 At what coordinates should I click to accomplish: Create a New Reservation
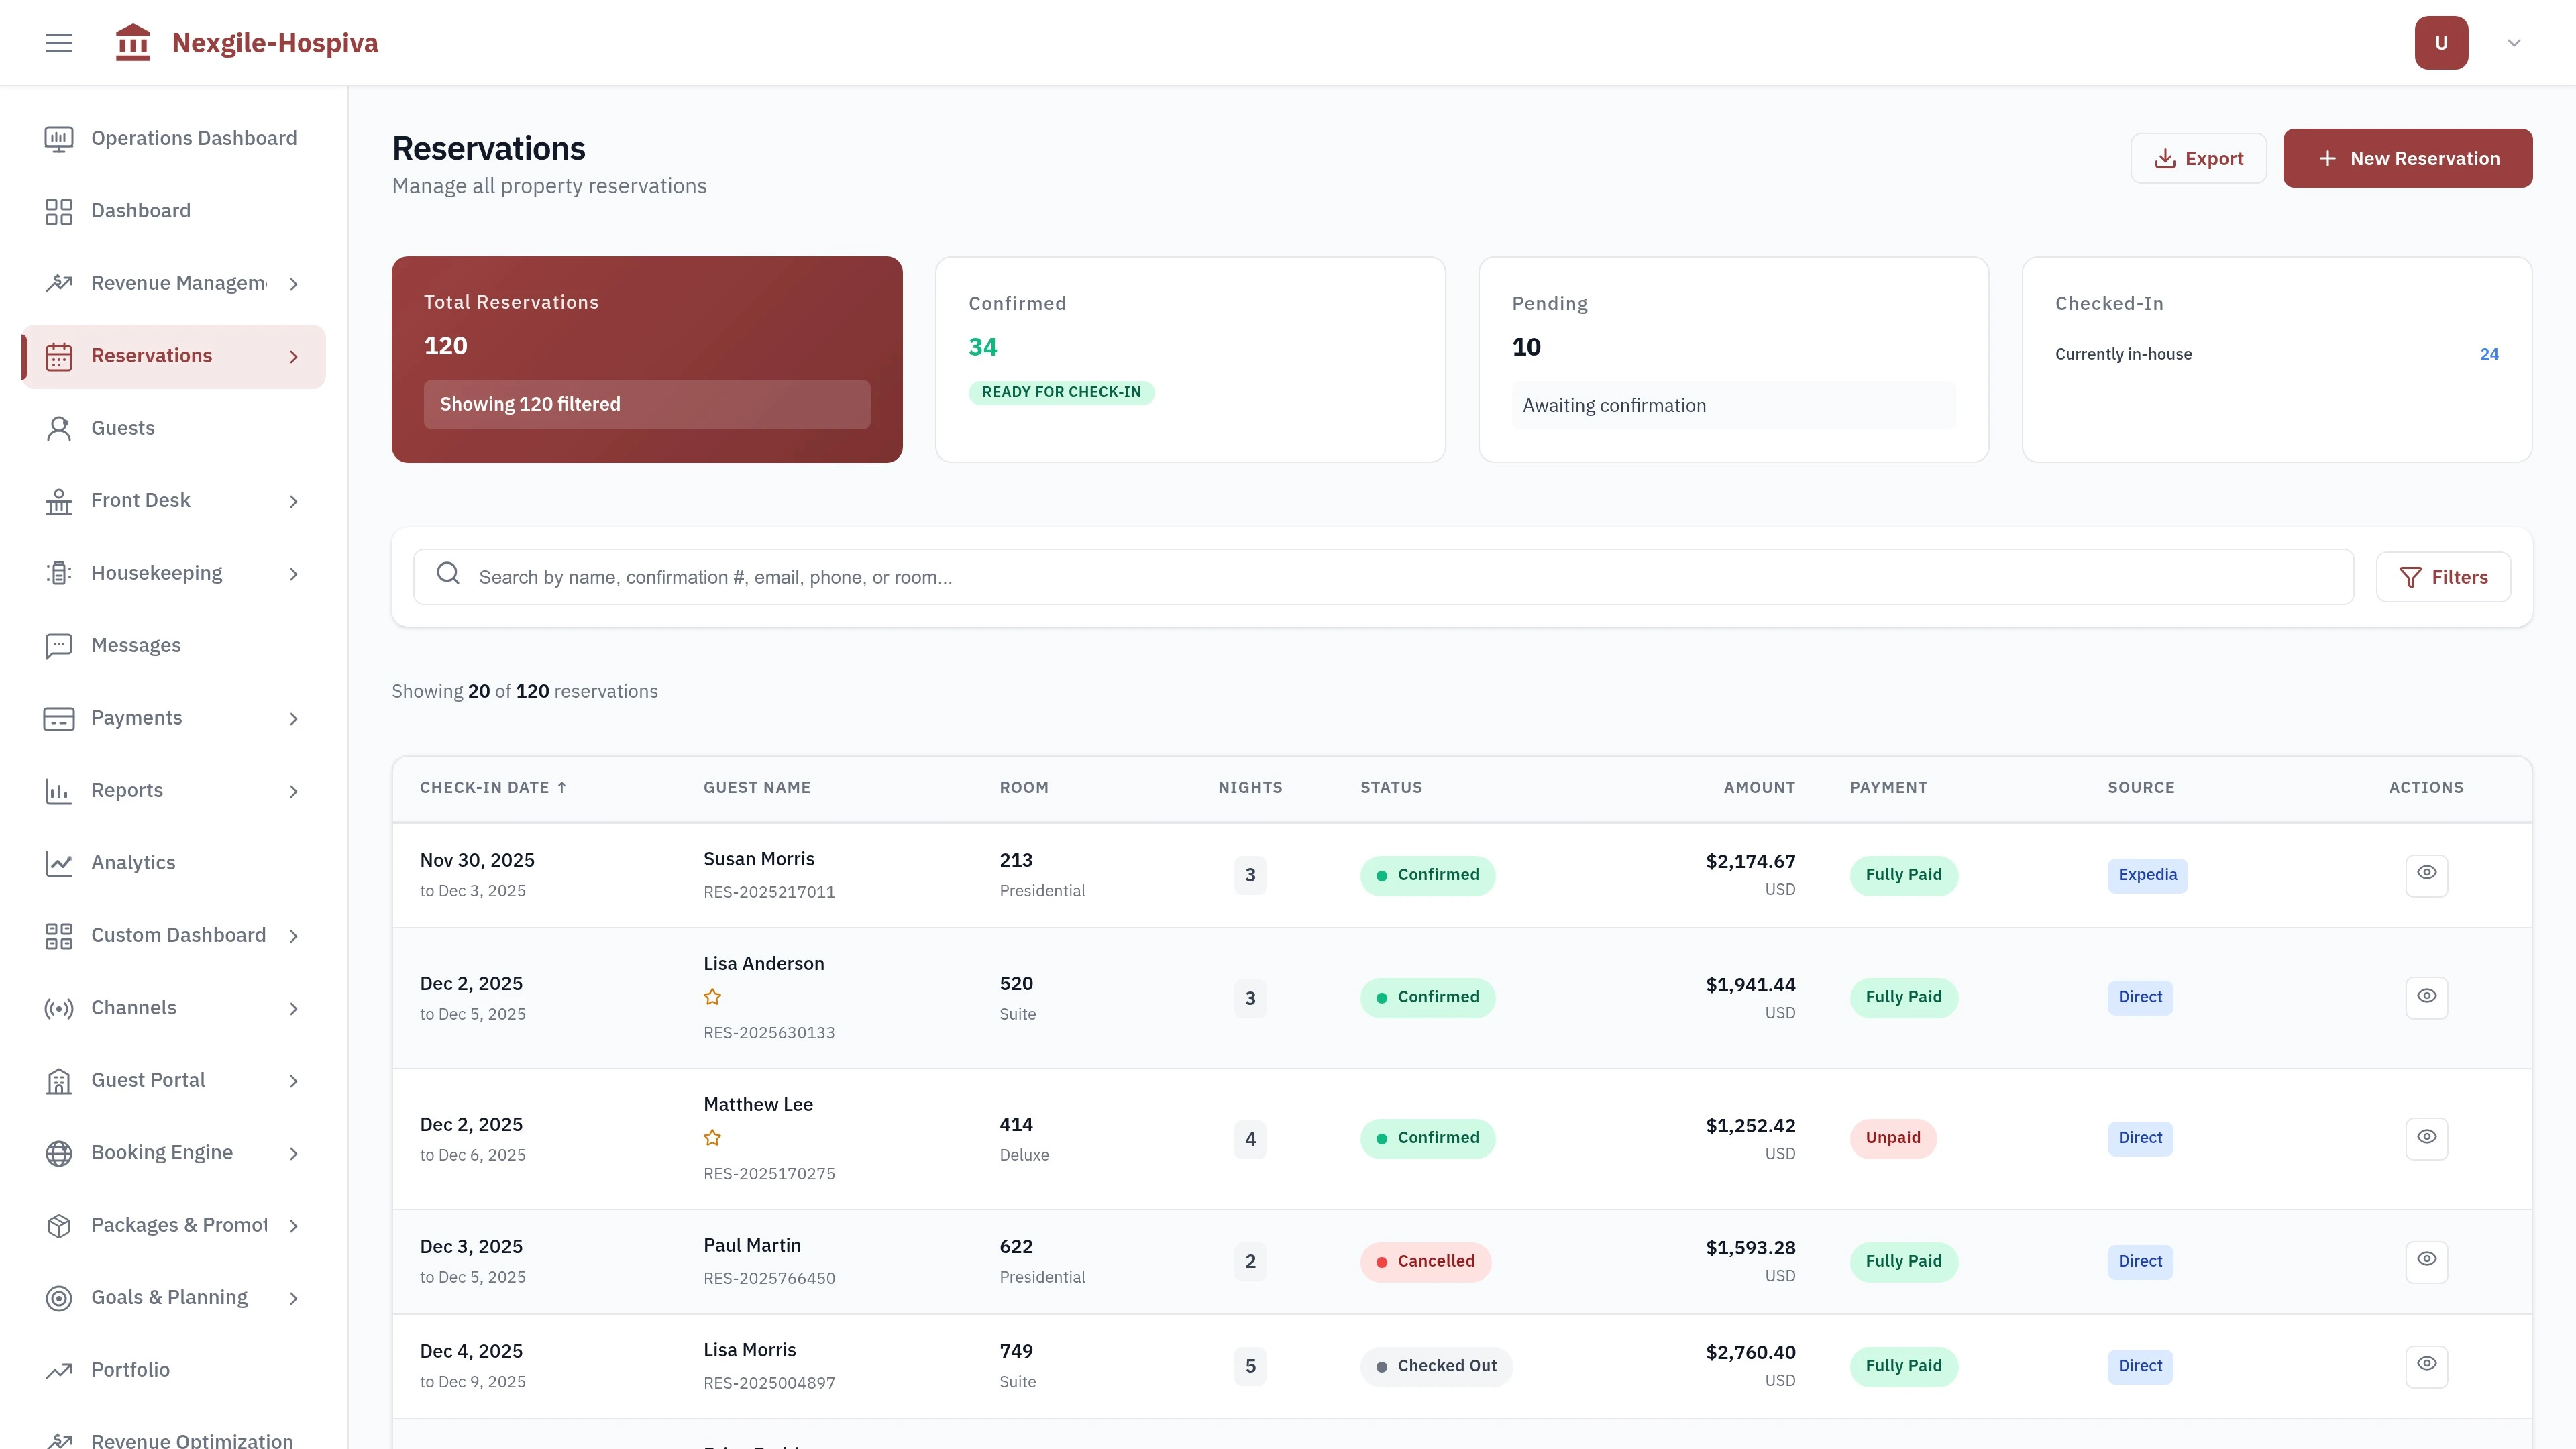click(x=2408, y=157)
